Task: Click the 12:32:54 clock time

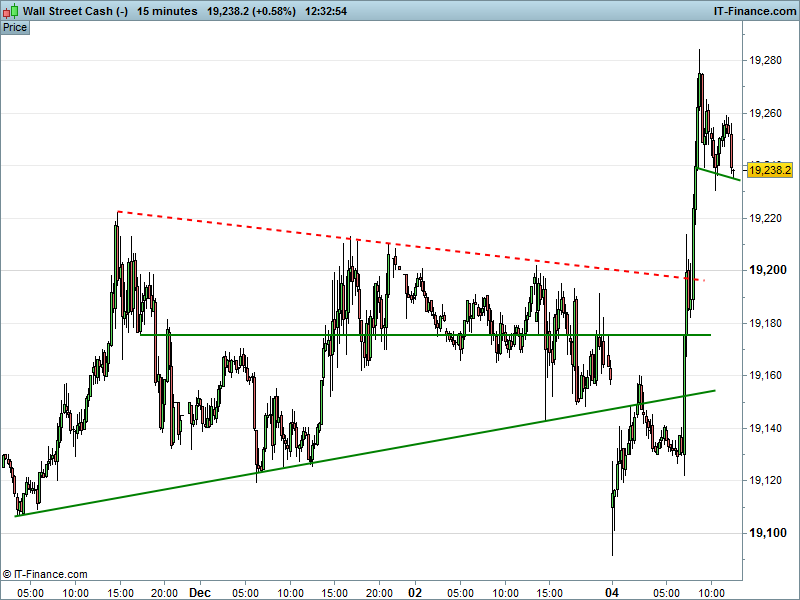Action: [x=326, y=11]
